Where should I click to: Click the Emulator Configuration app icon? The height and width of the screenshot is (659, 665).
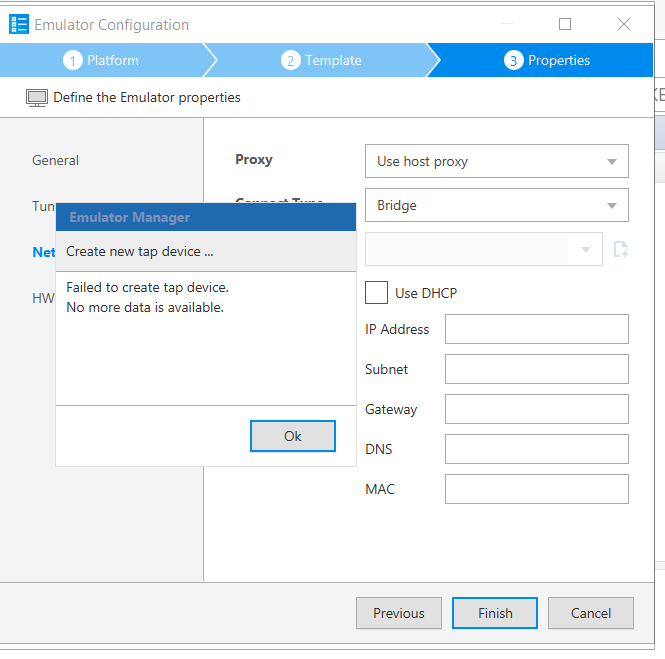point(19,24)
